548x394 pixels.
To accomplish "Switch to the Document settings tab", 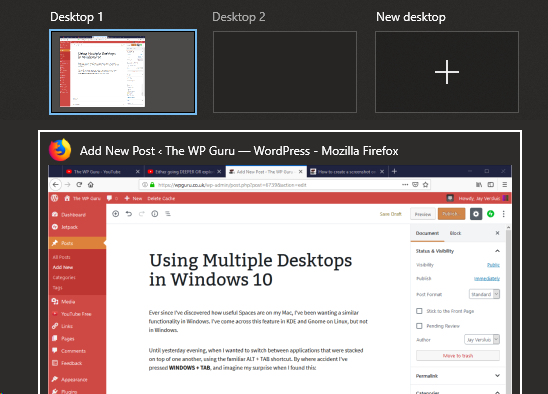I will (427, 233).
